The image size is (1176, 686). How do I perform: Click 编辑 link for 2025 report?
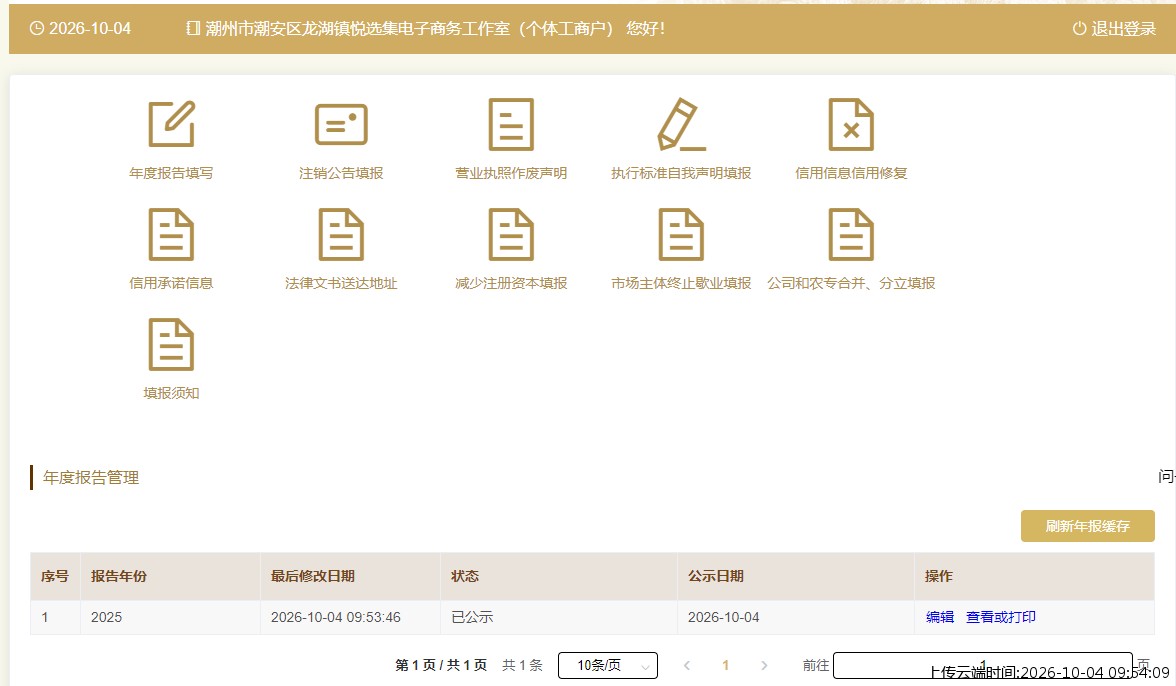pyautogui.click(x=940, y=617)
